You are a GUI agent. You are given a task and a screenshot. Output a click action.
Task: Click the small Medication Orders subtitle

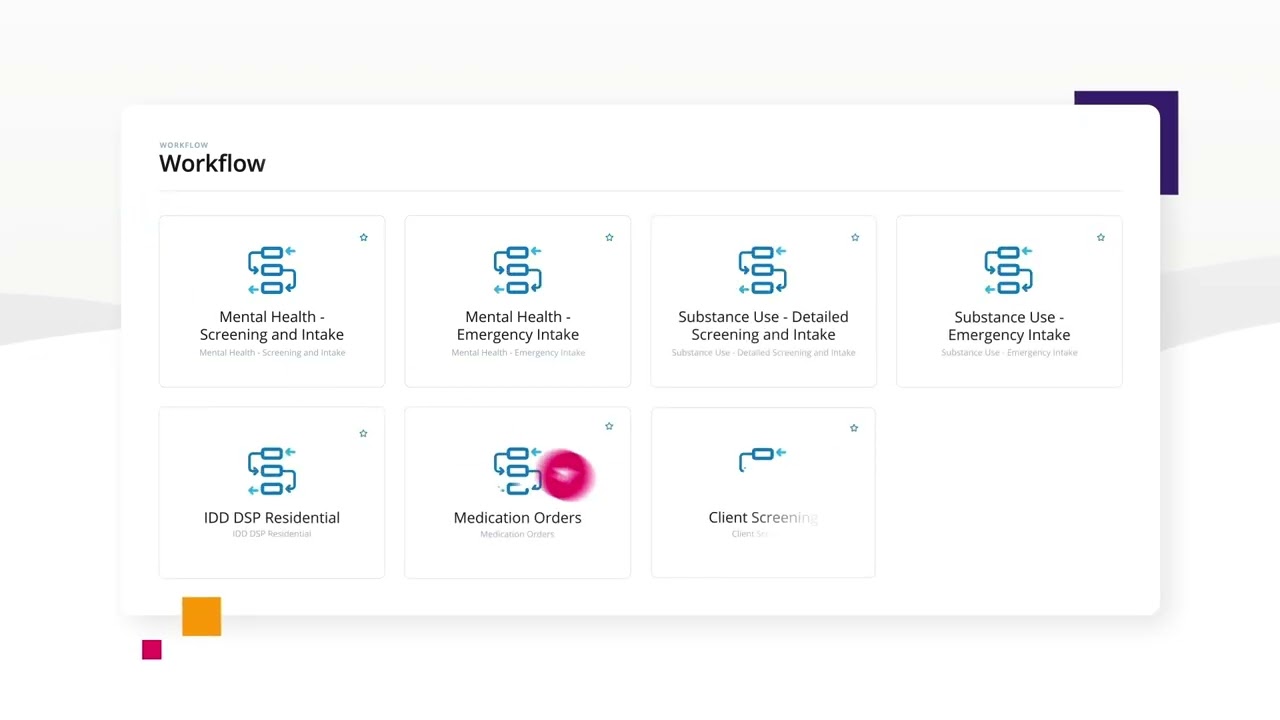(x=517, y=534)
